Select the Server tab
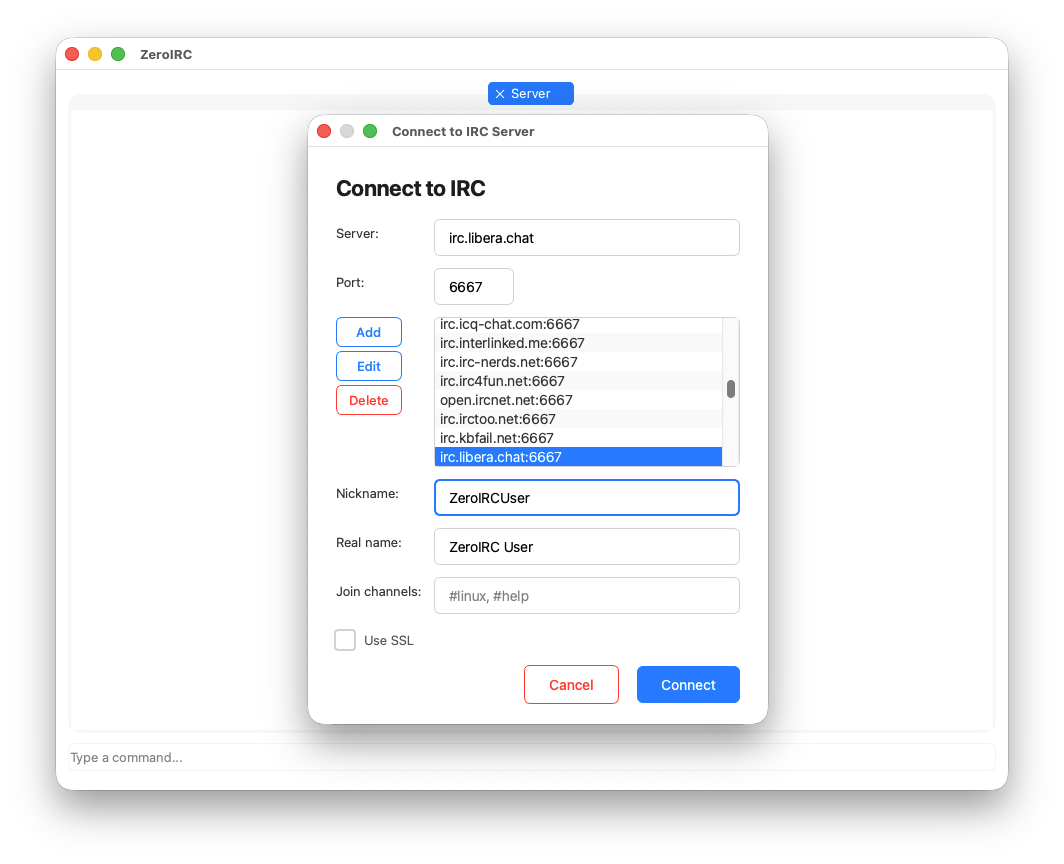The width and height of the screenshot is (1064, 864). tap(531, 94)
